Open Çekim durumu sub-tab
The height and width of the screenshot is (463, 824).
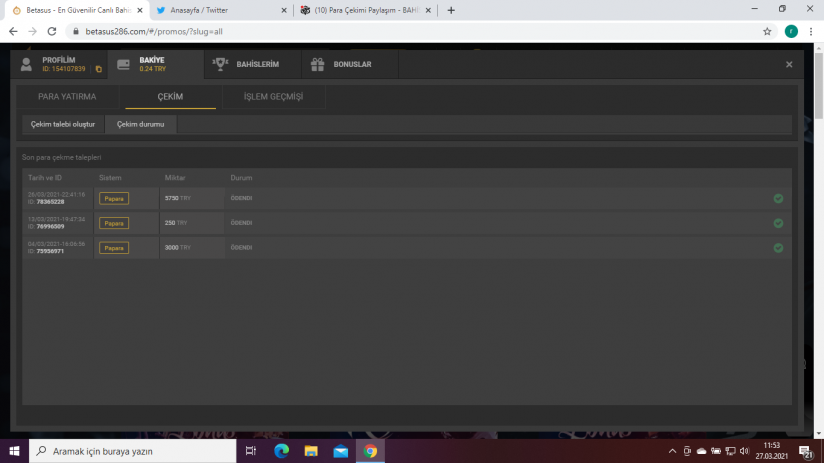[x=140, y=125]
